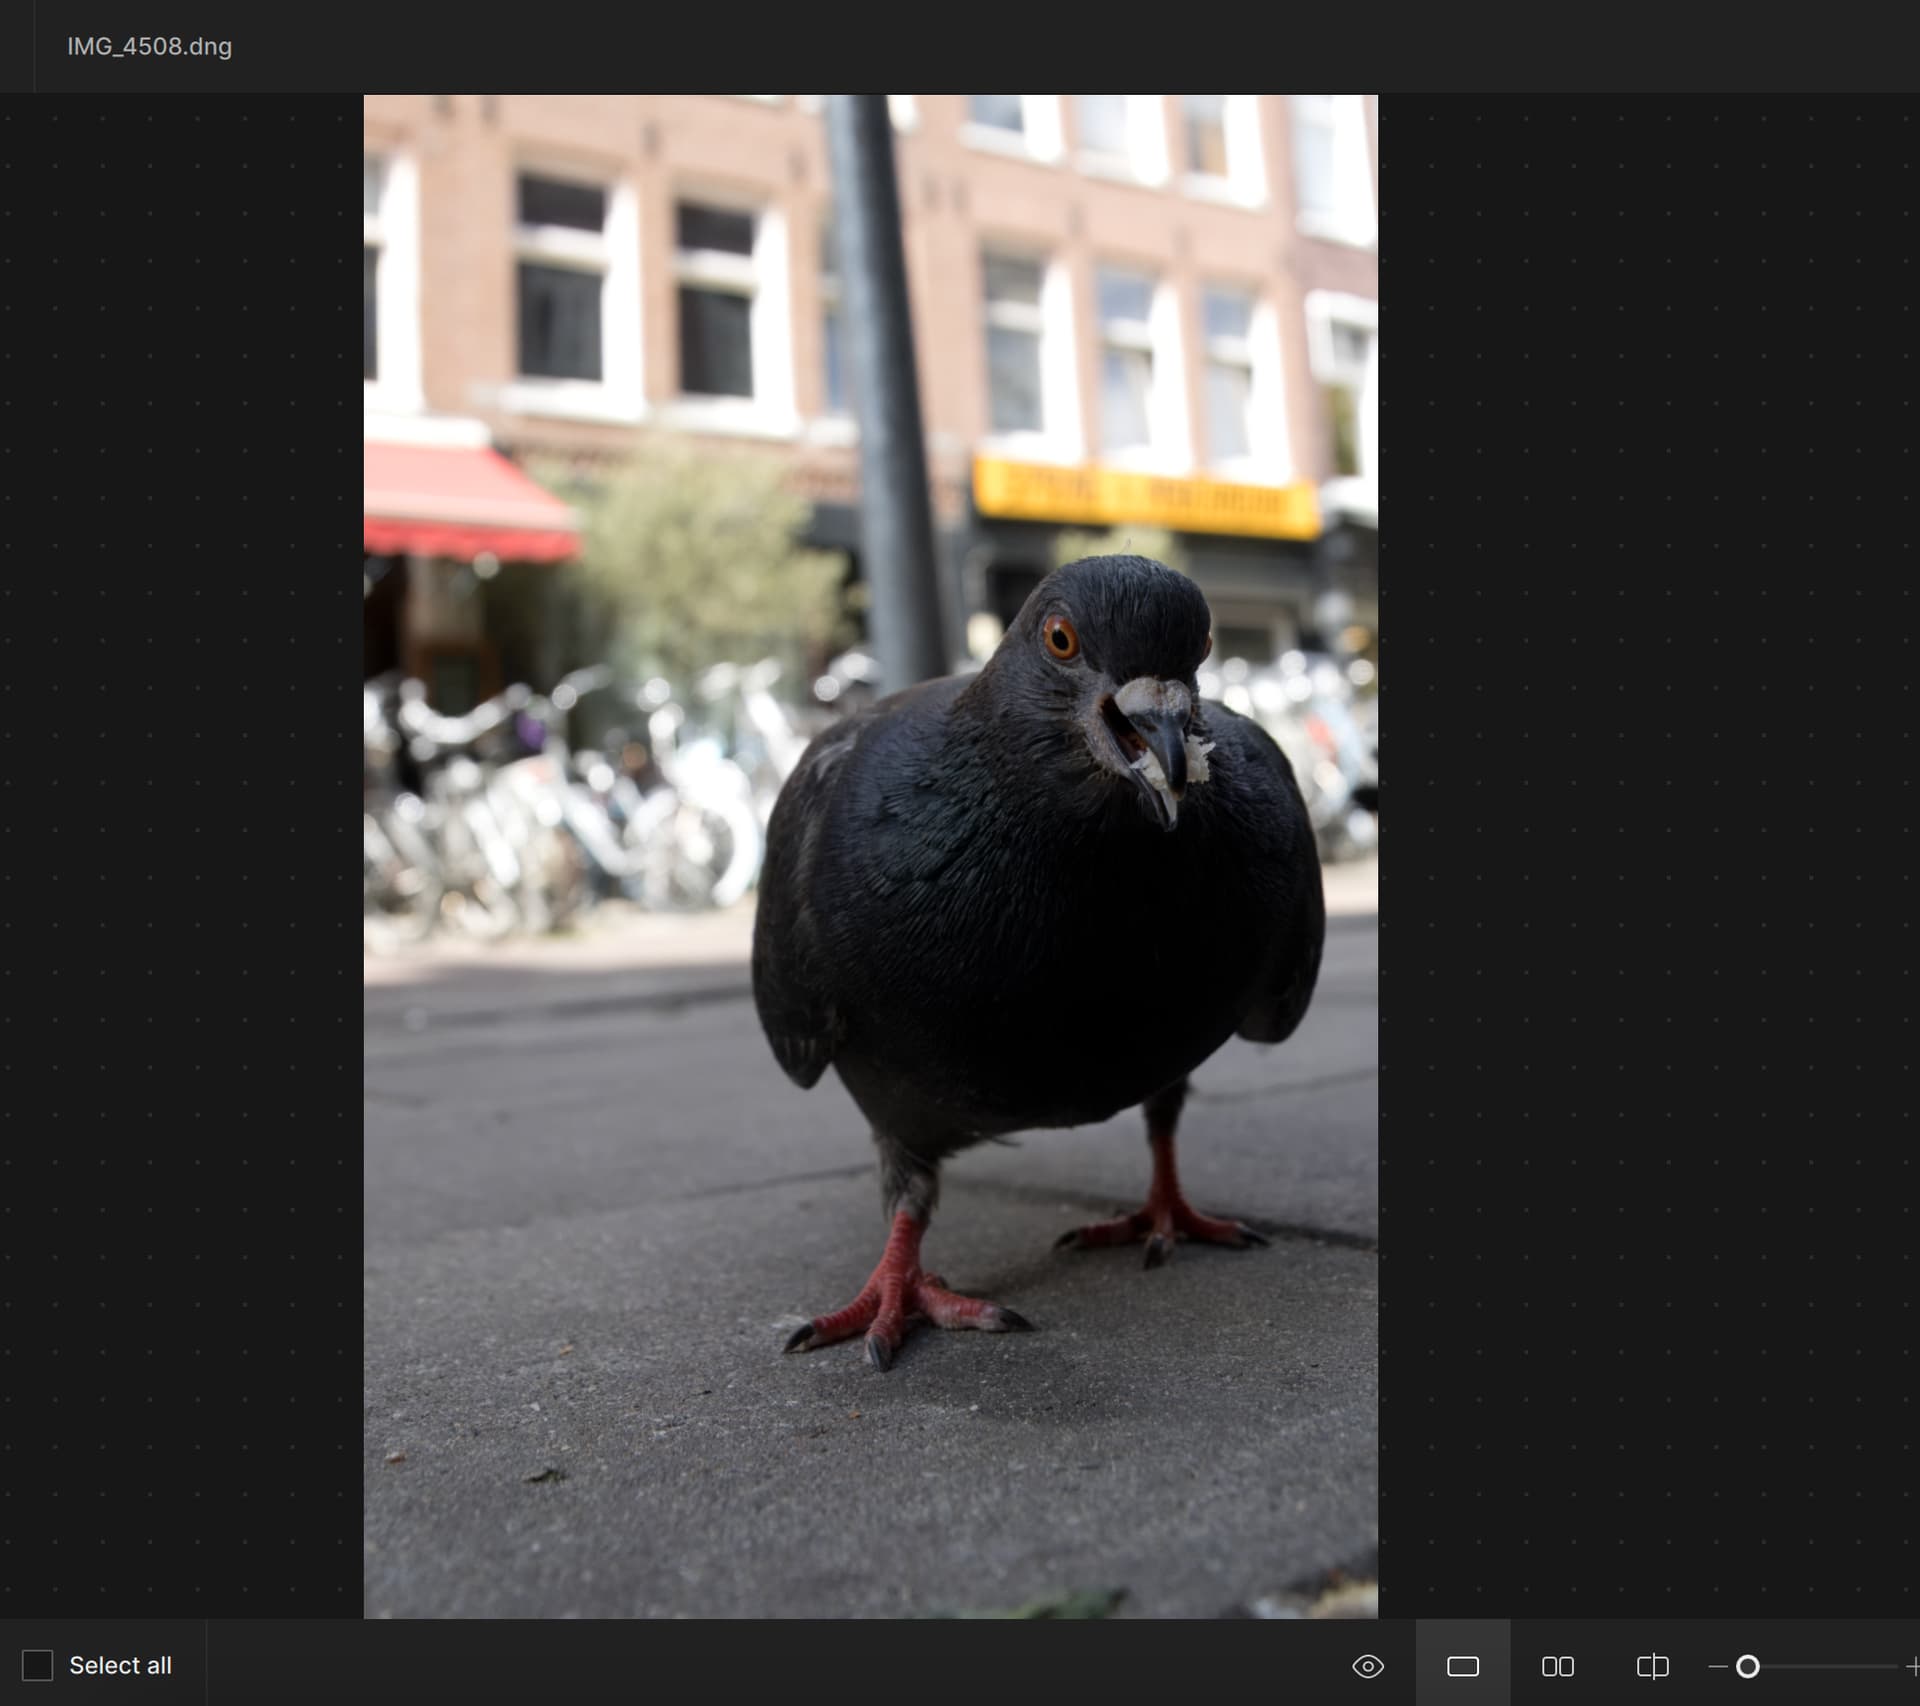Viewport: 1920px width, 1706px height.
Task: Check the Select all checkbox
Action: pyautogui.click(x=37, y=1665)
